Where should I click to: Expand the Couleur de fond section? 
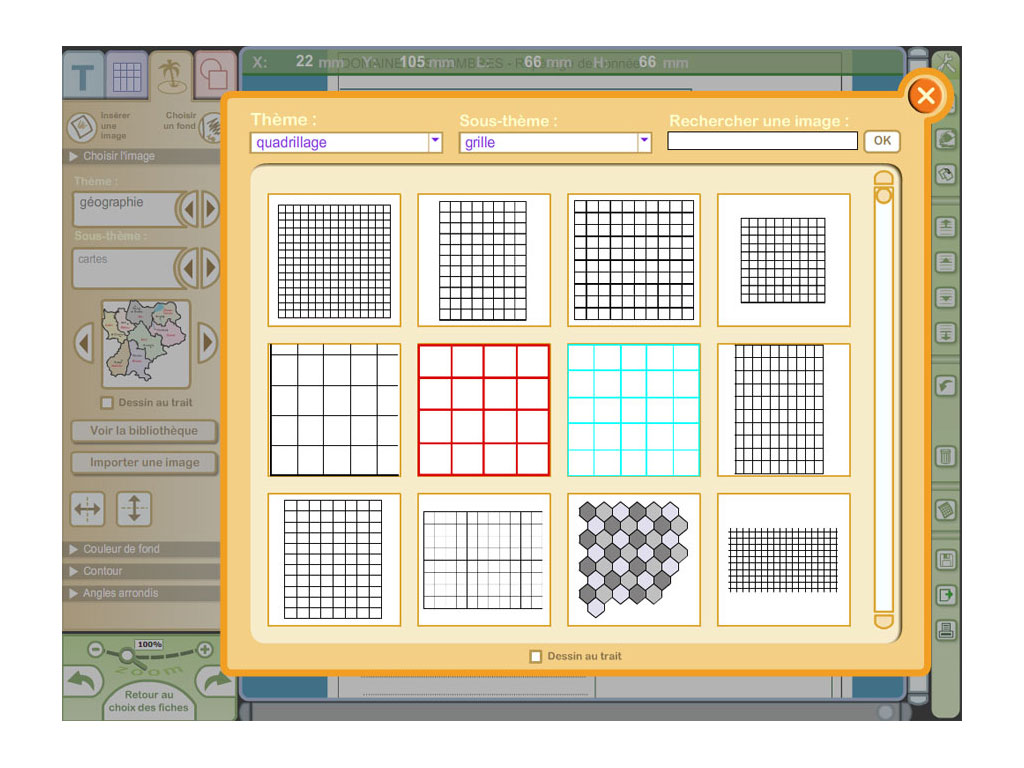(120, 549)
